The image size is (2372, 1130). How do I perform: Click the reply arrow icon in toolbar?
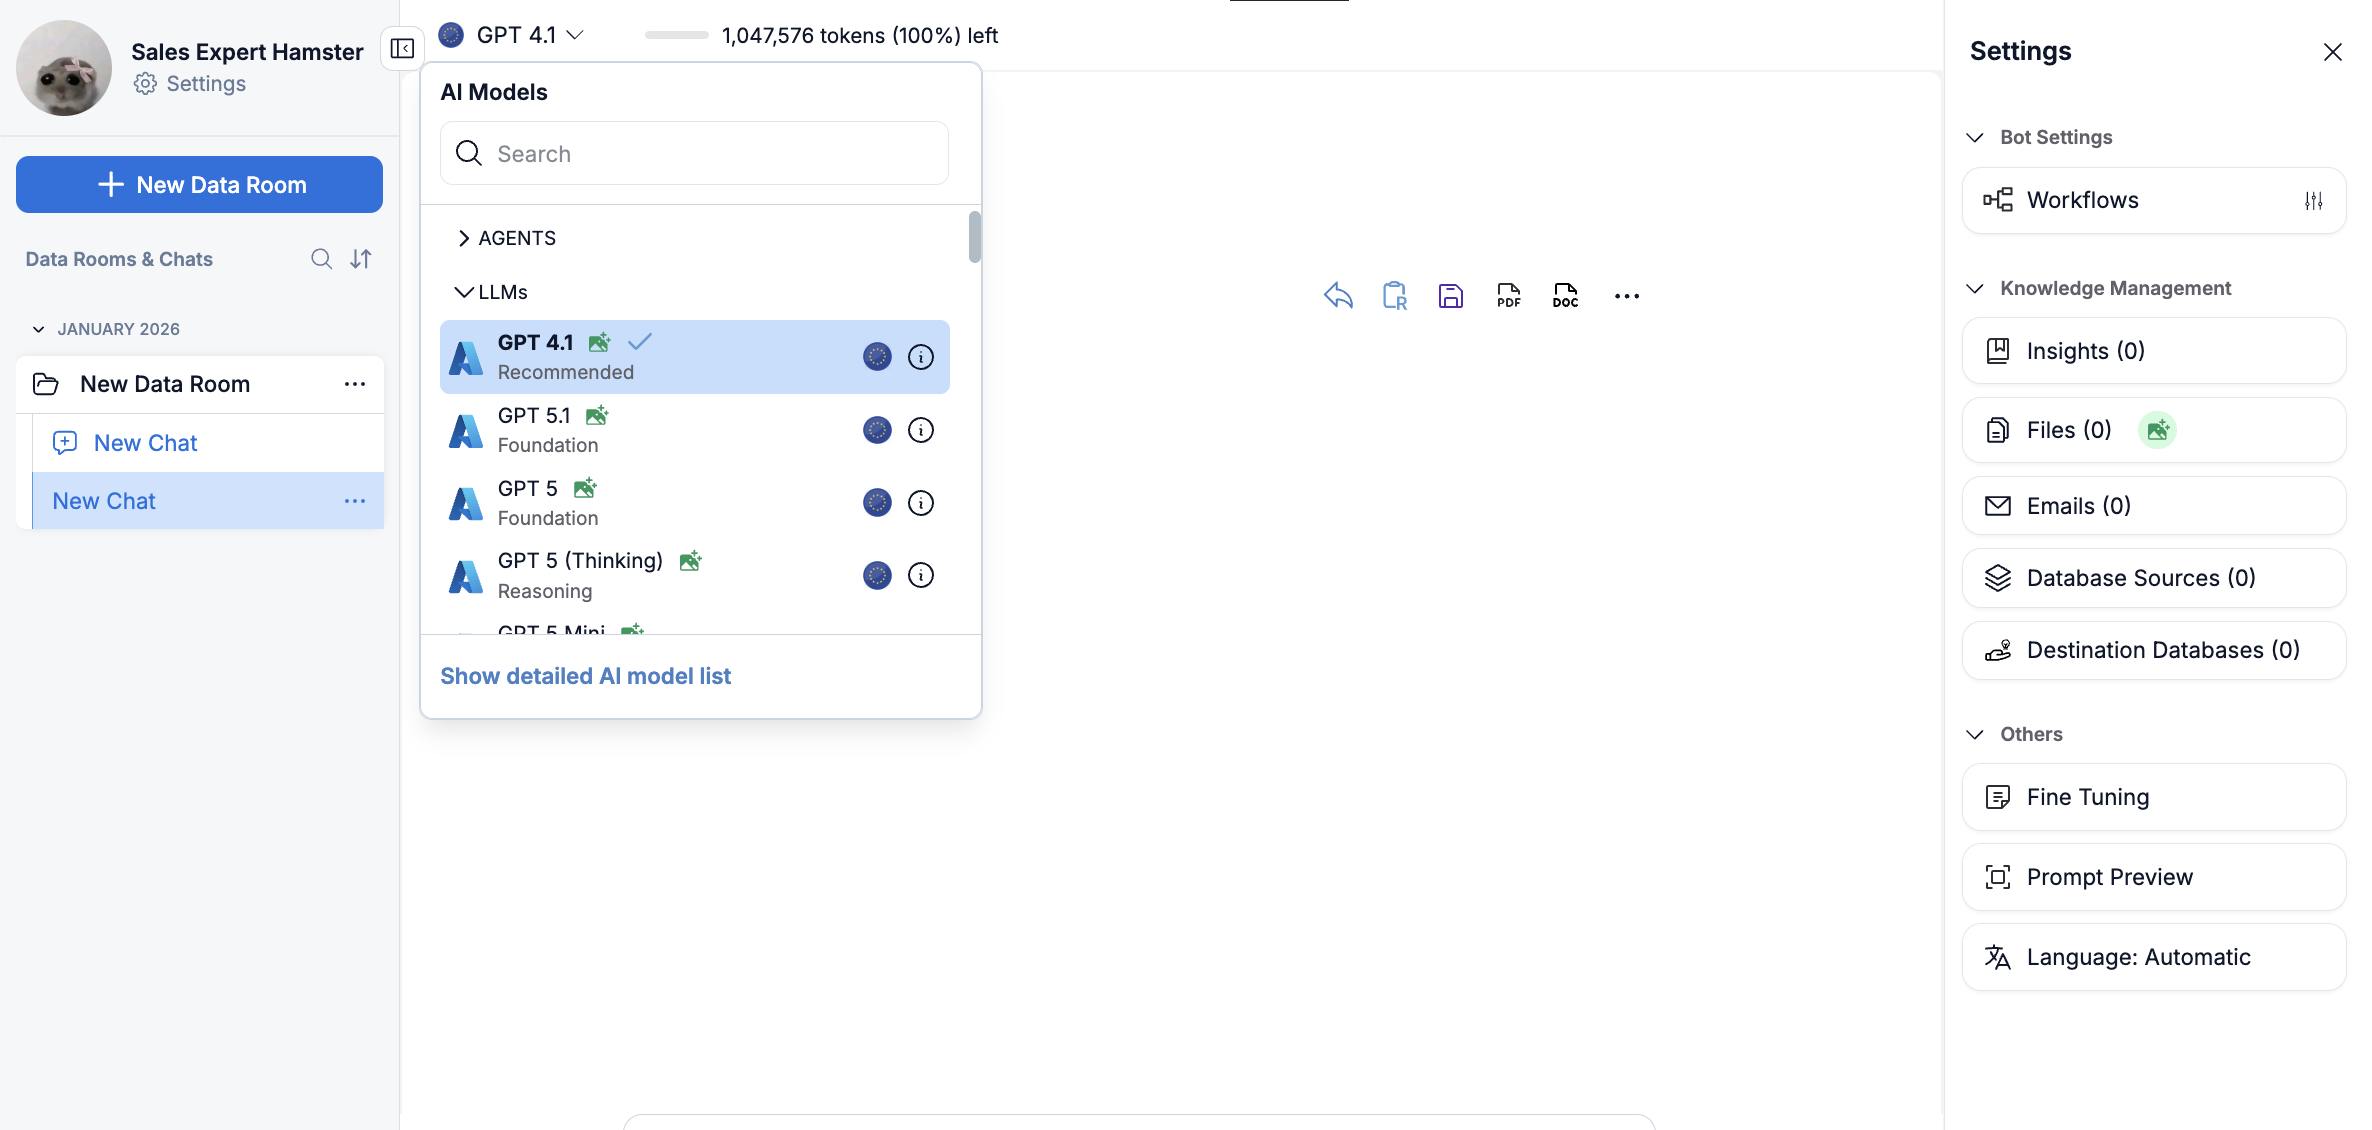tap(1338, 296)
